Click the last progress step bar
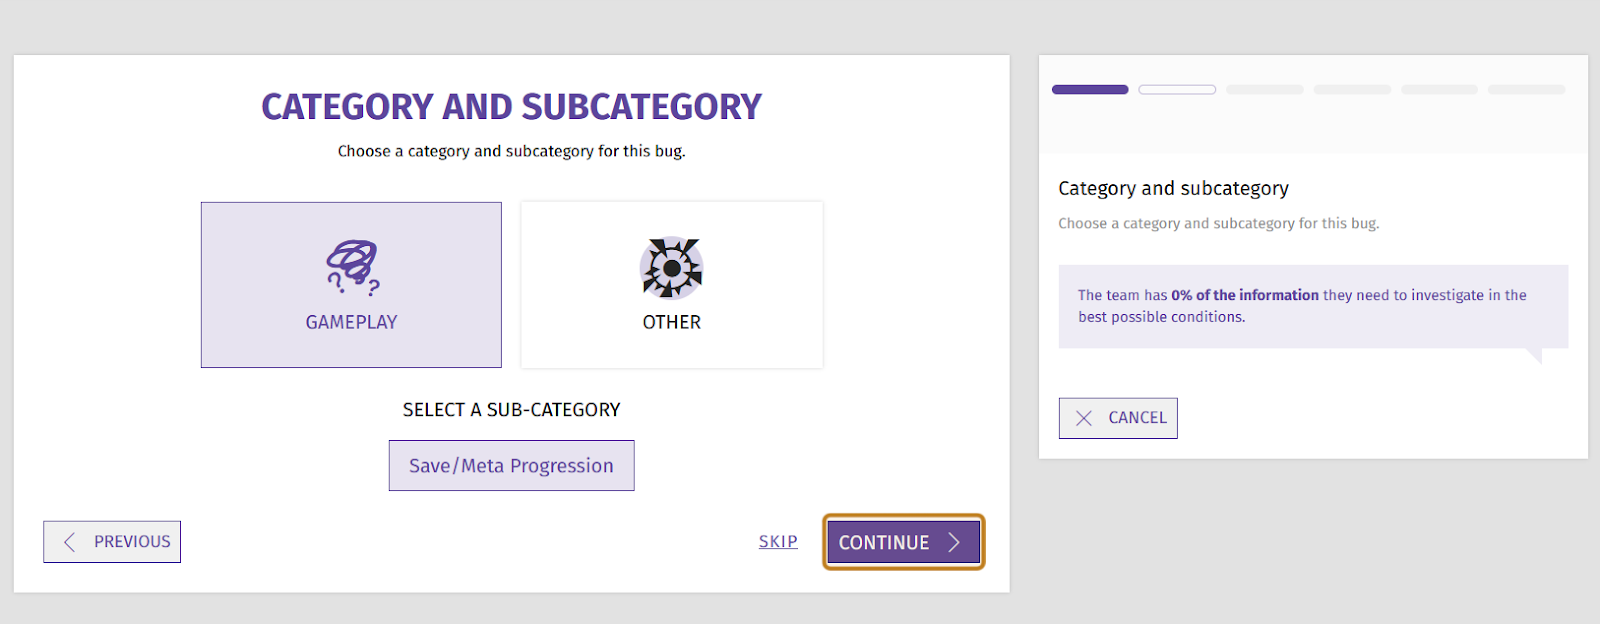The image size is (1600, 624). click(1526, 90)
